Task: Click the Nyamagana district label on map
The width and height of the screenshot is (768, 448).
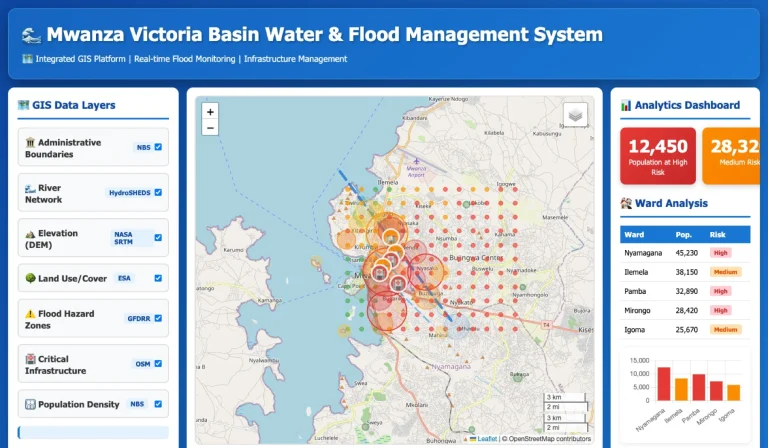Action: tap(451, 366)
